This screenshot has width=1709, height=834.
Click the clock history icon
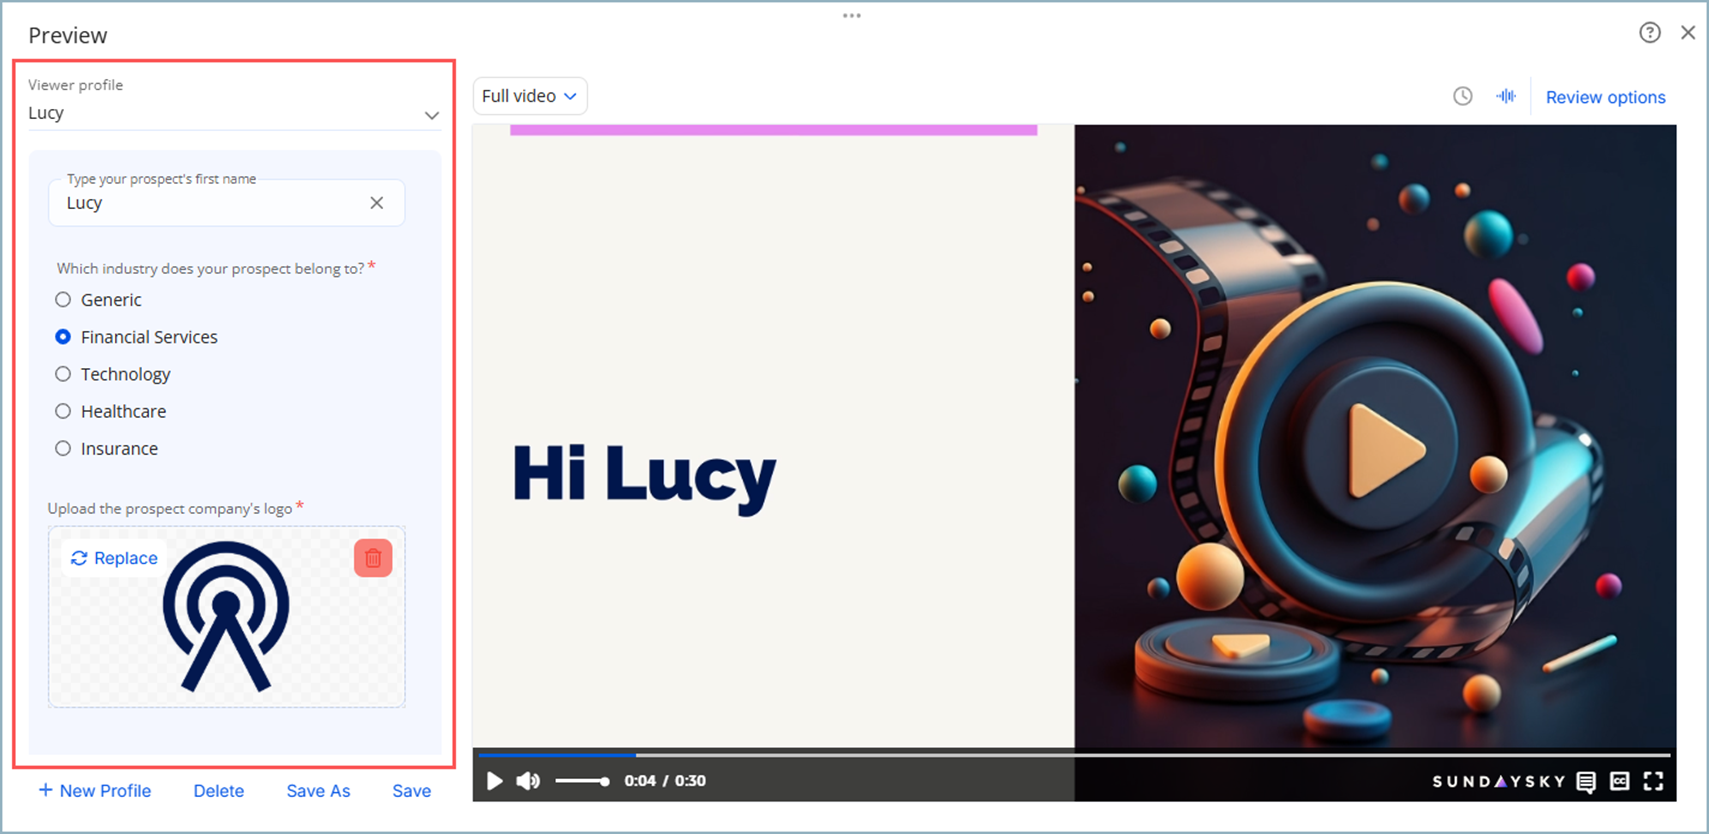point(1463,96)
